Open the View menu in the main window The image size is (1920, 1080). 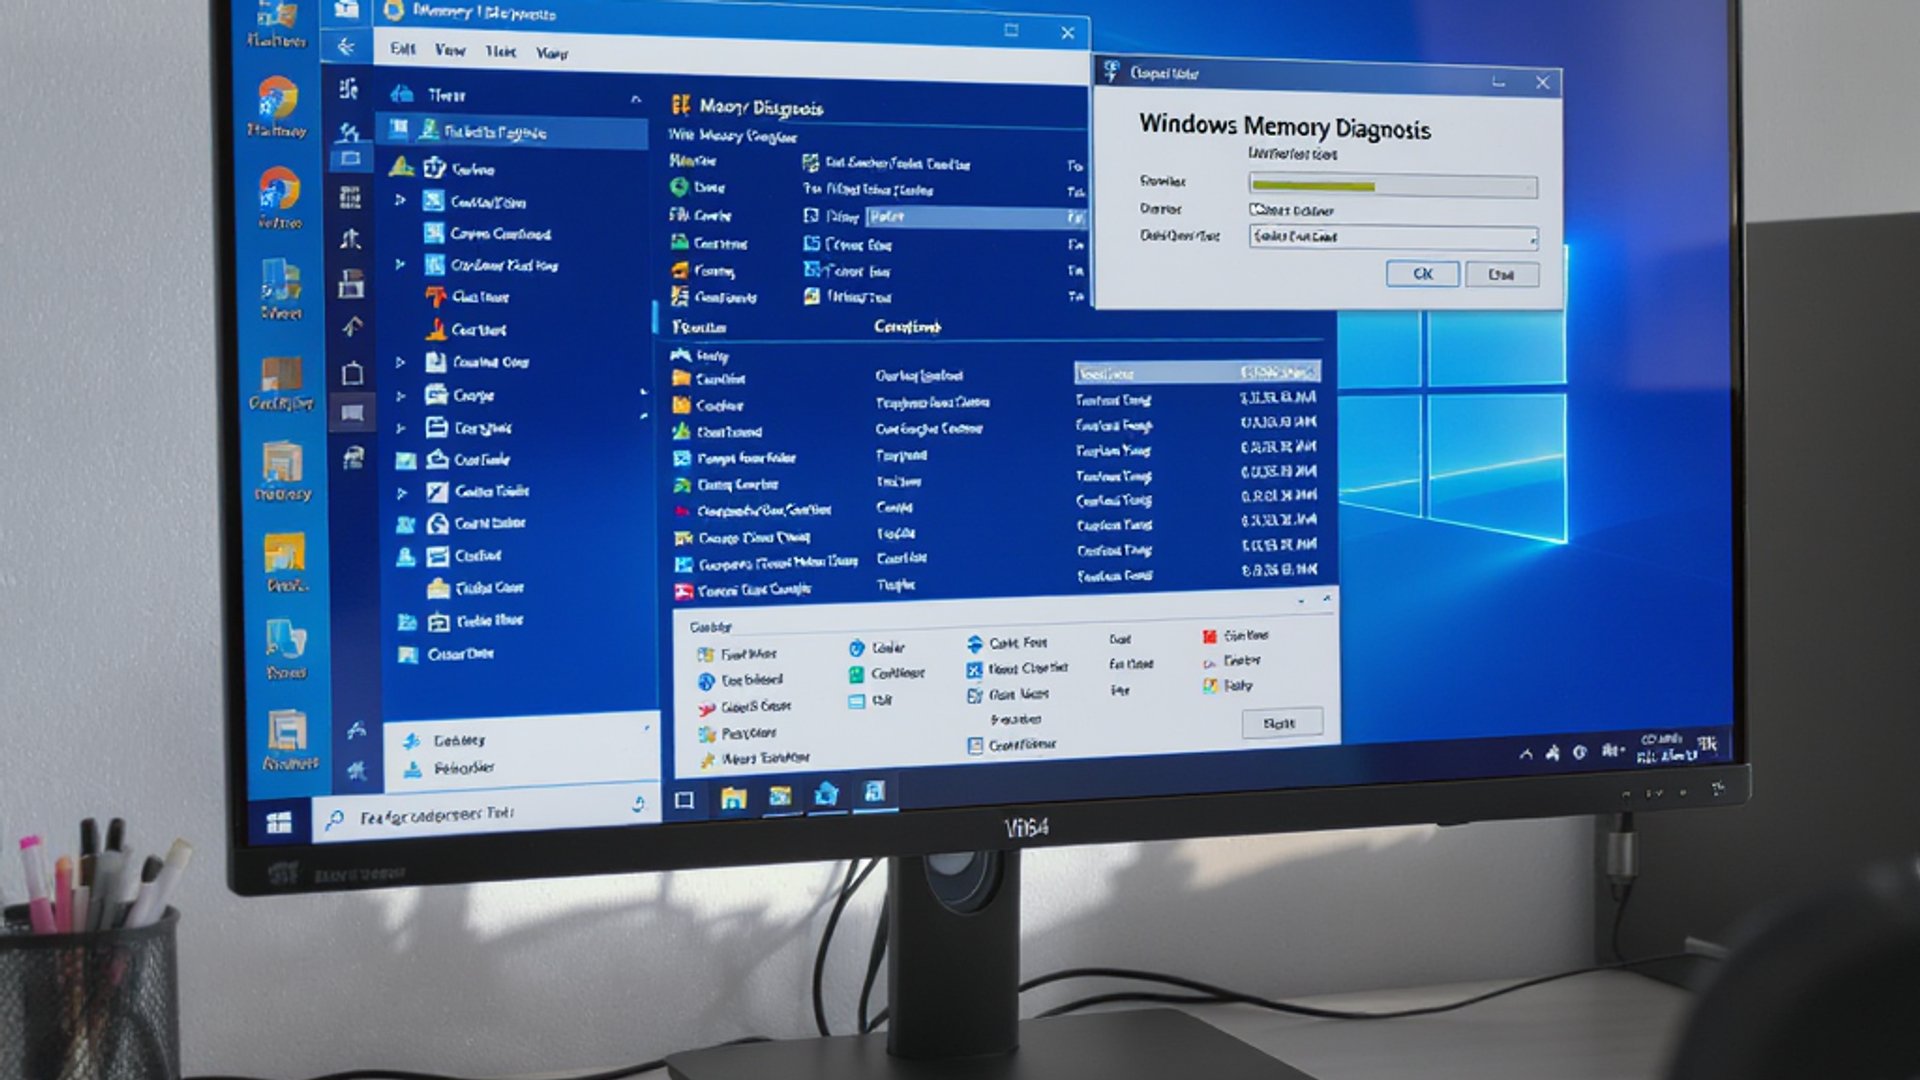pos(450,50)
